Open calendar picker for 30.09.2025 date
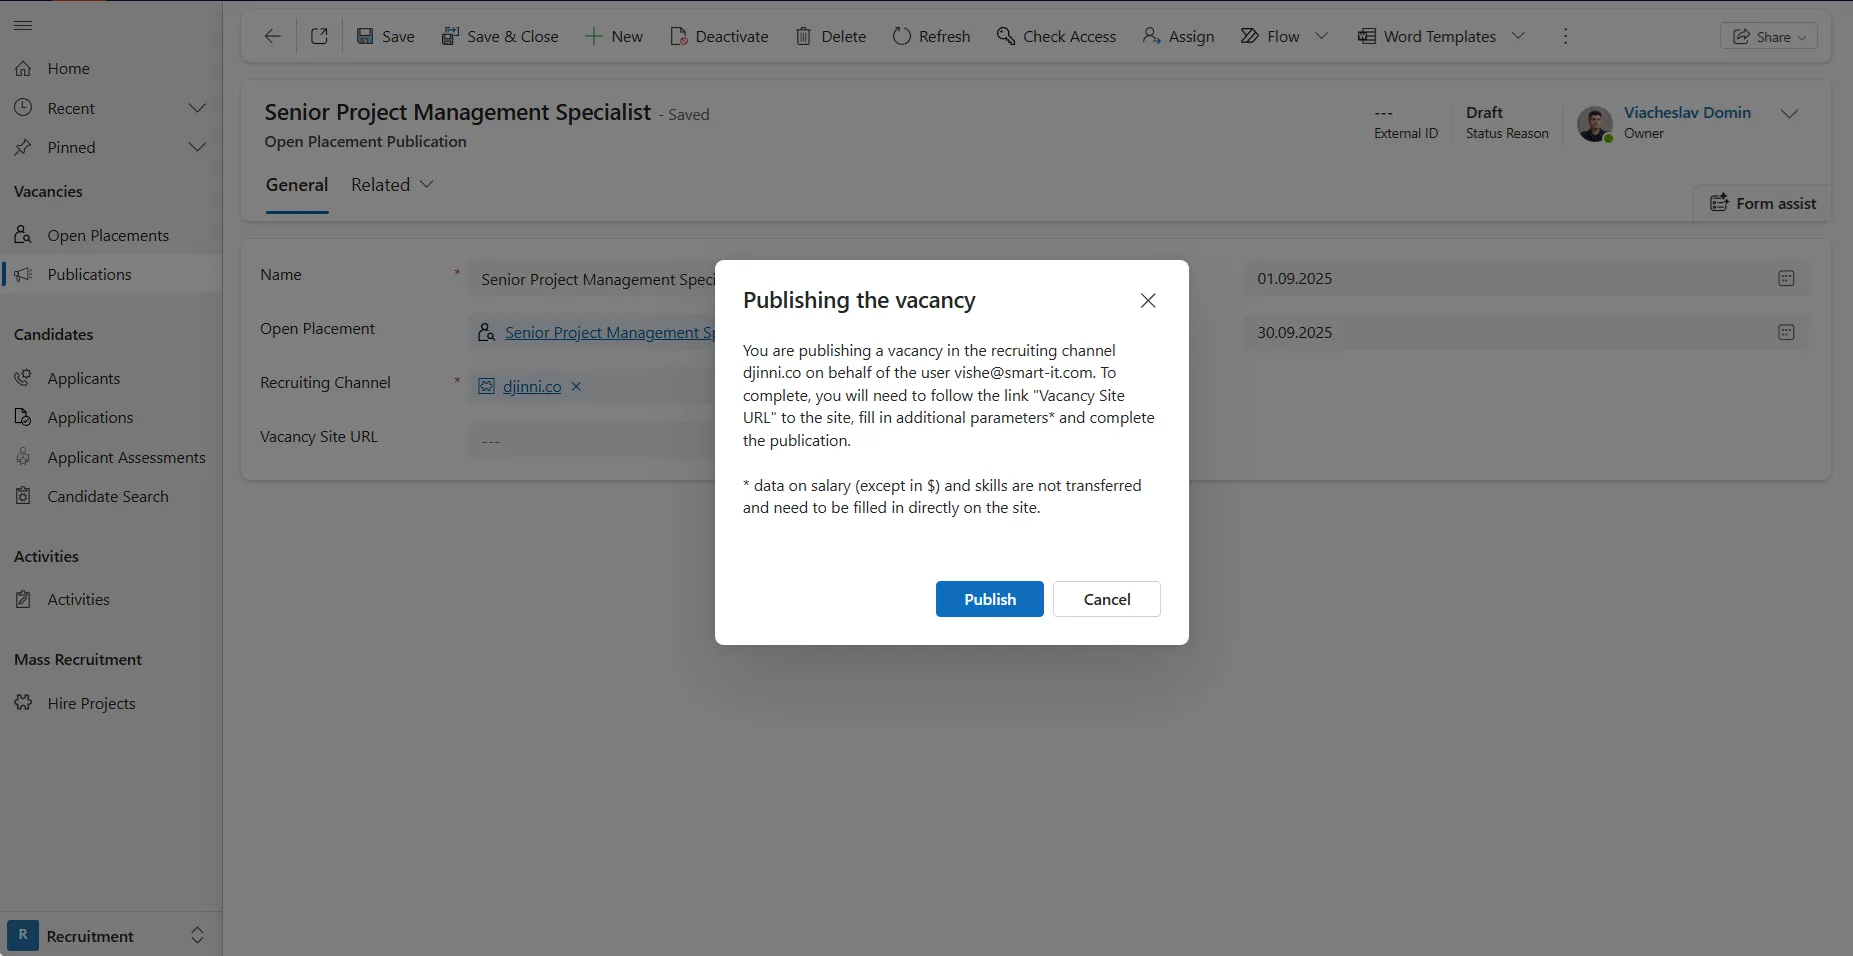The height and width of the screenshot is (956, 1853). coord(1786,333)
